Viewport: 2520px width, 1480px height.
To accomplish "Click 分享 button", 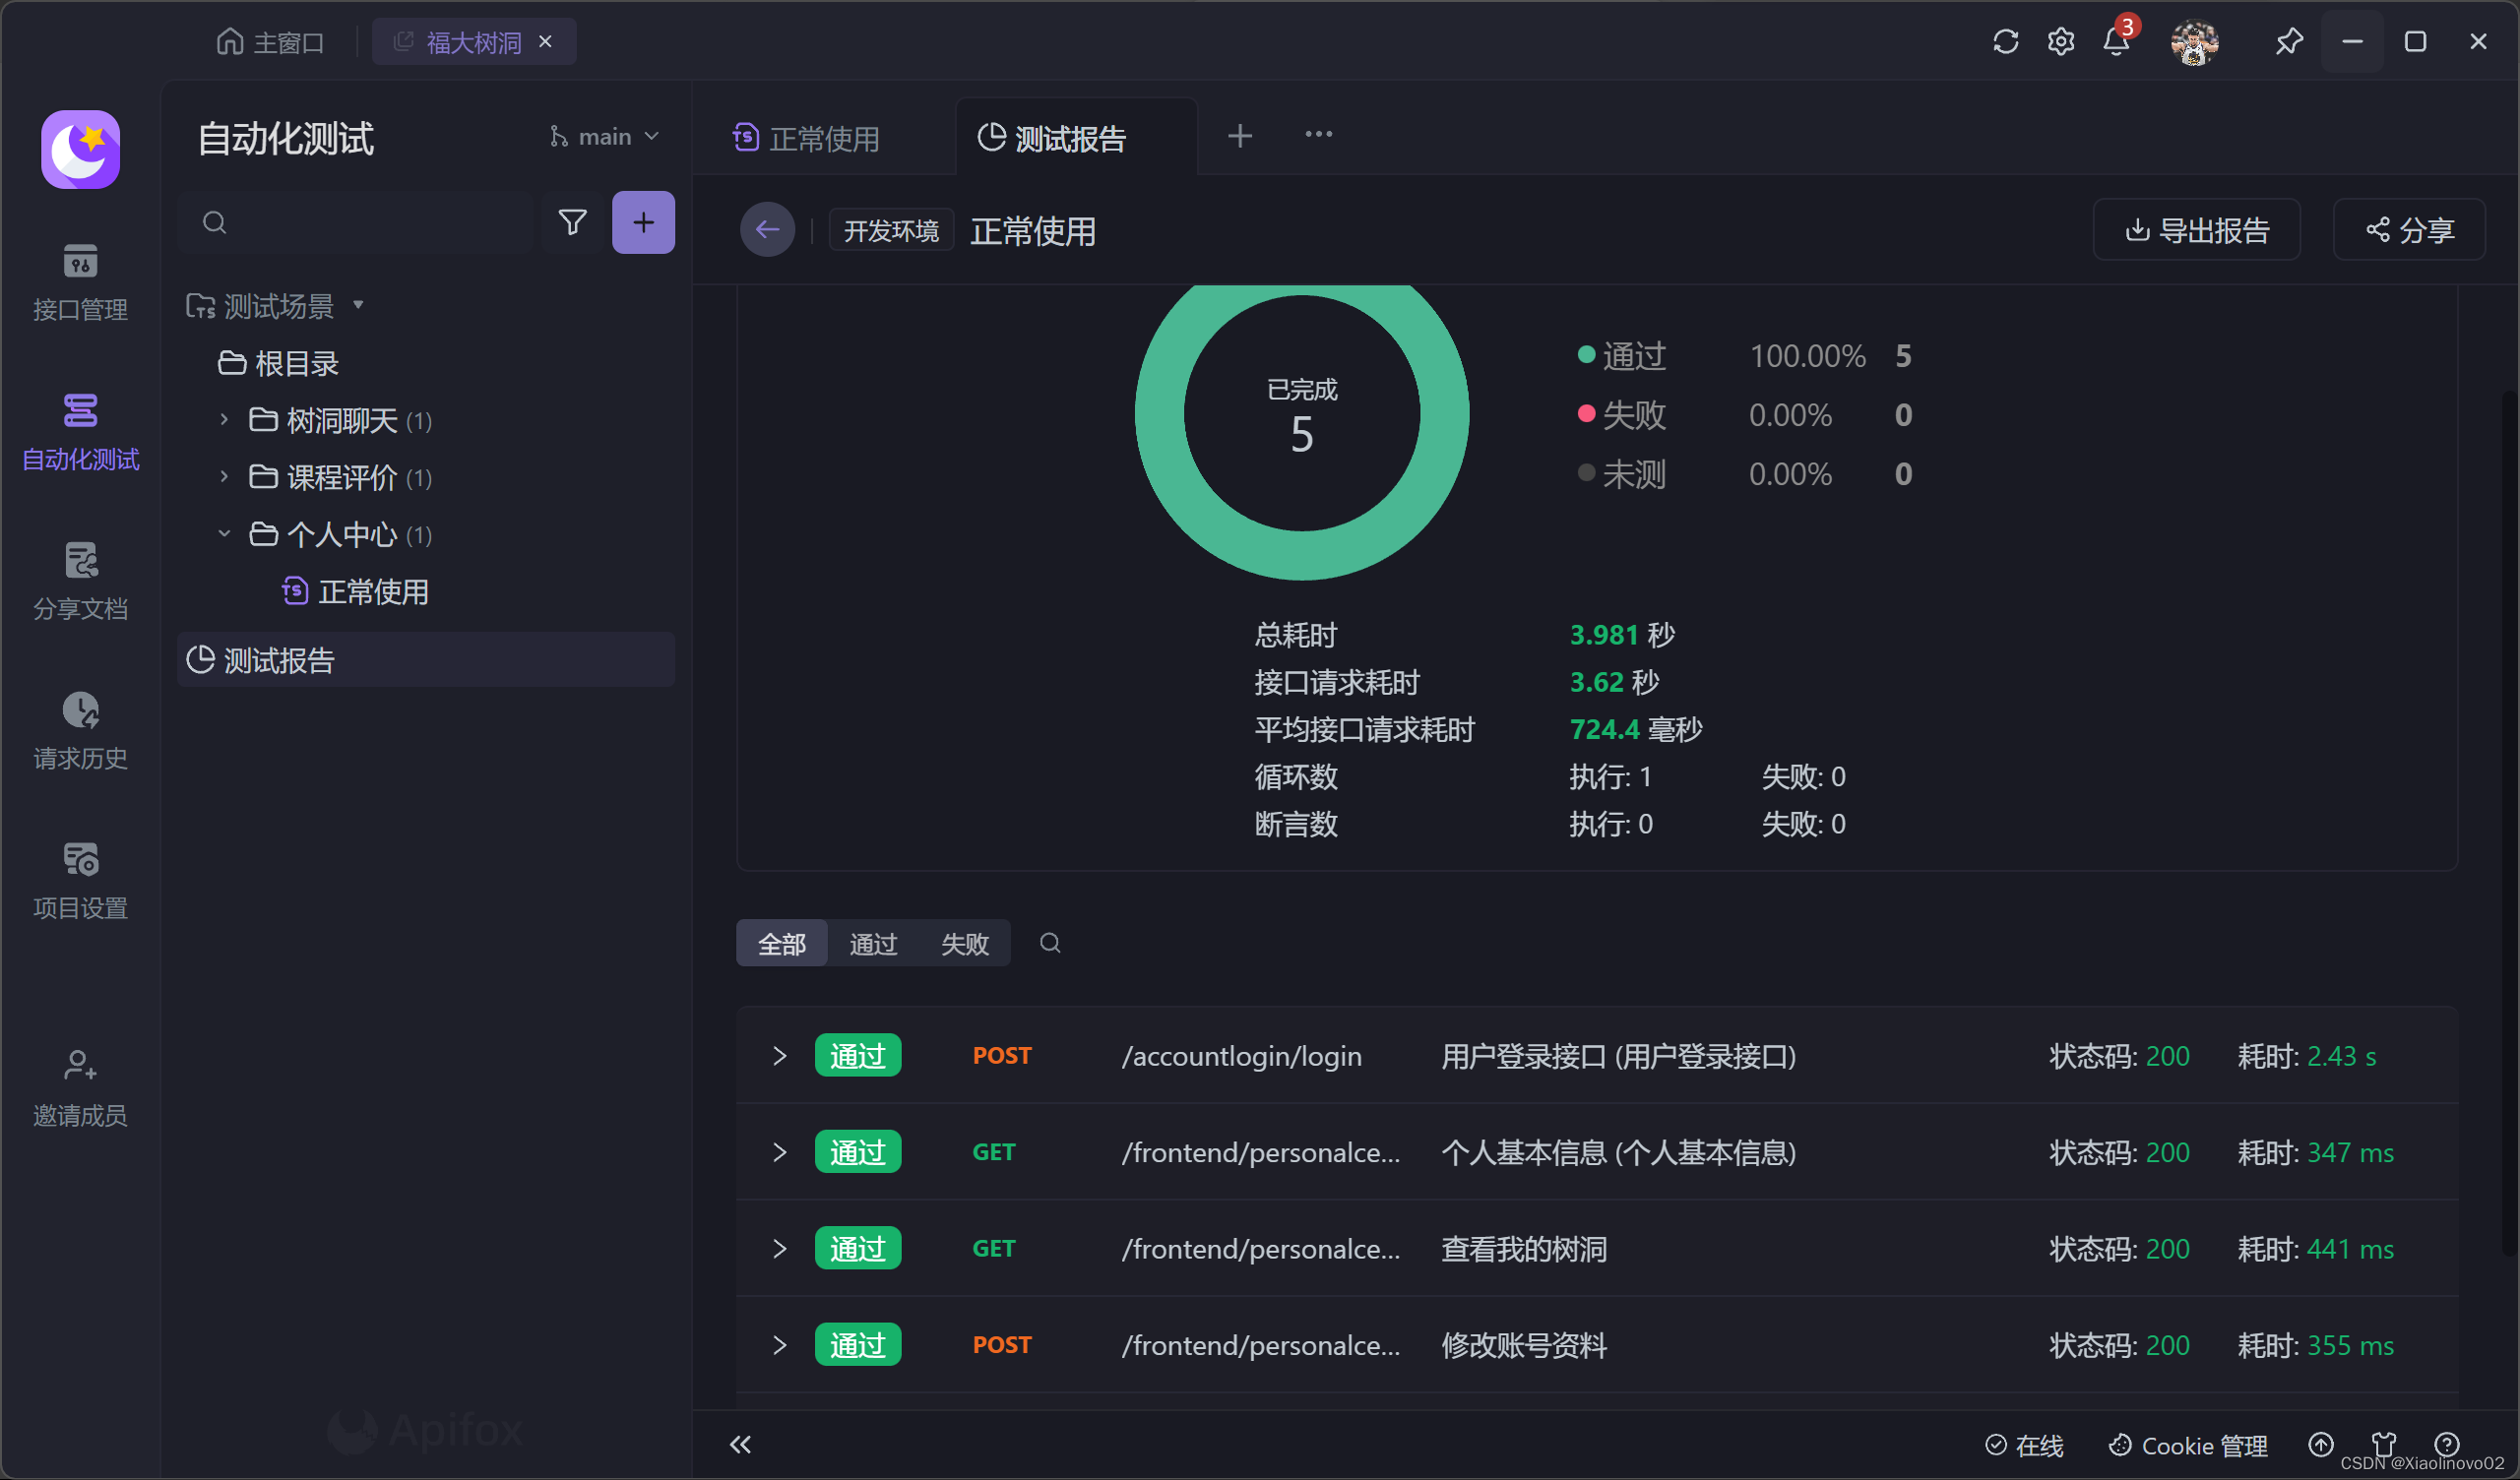I will pos(2408,230).
